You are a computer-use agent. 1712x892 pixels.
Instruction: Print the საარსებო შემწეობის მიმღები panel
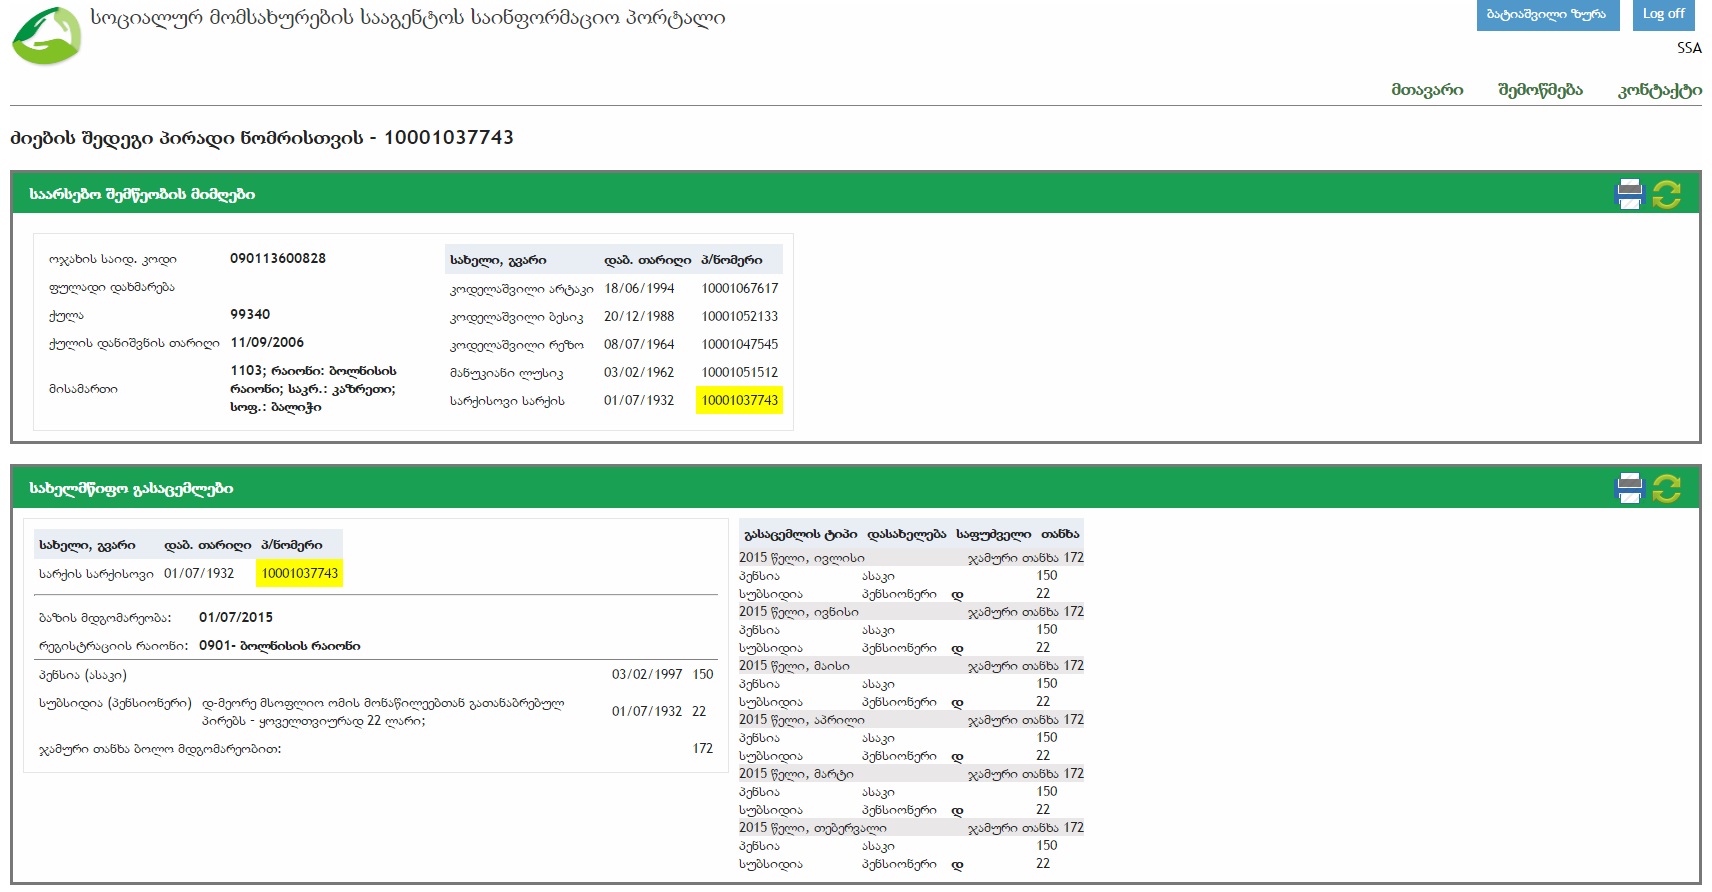(x=1629, y=194)
